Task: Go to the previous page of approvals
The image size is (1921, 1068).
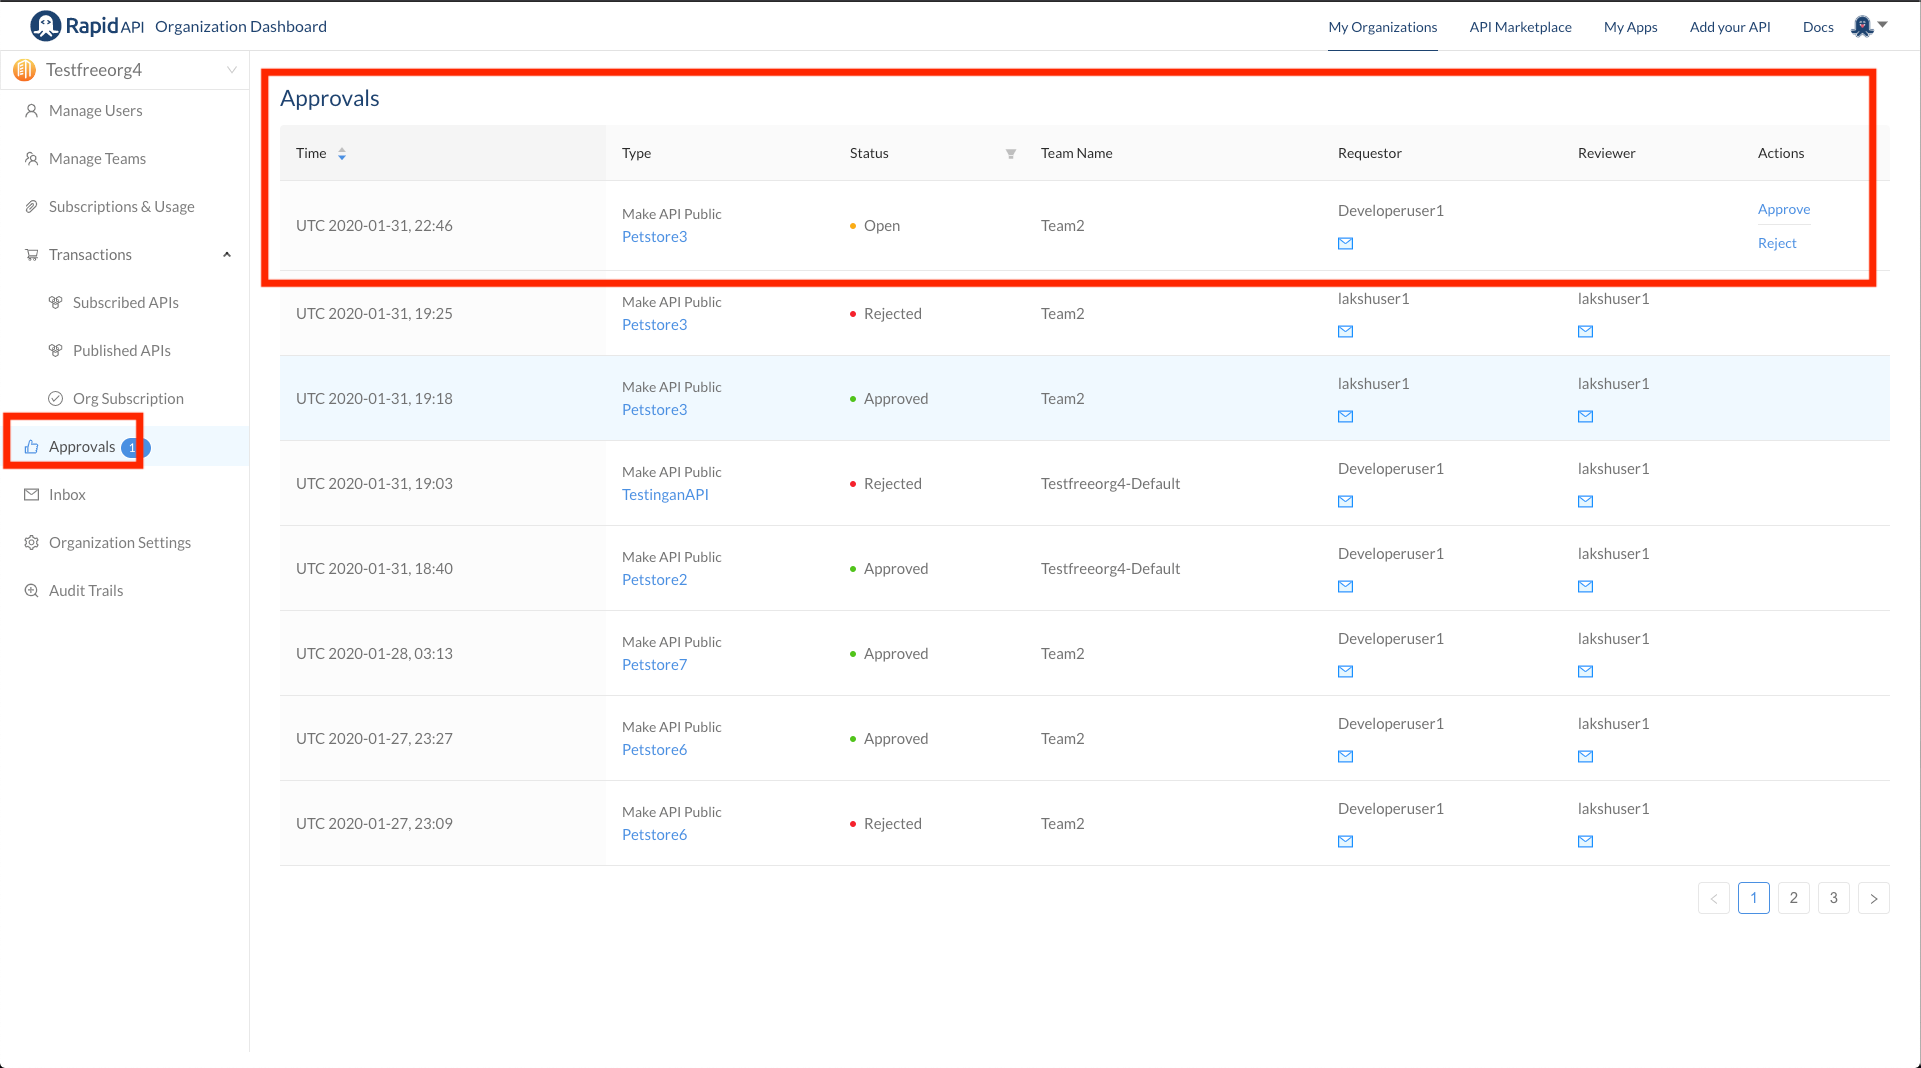Action: (1714, 898)
